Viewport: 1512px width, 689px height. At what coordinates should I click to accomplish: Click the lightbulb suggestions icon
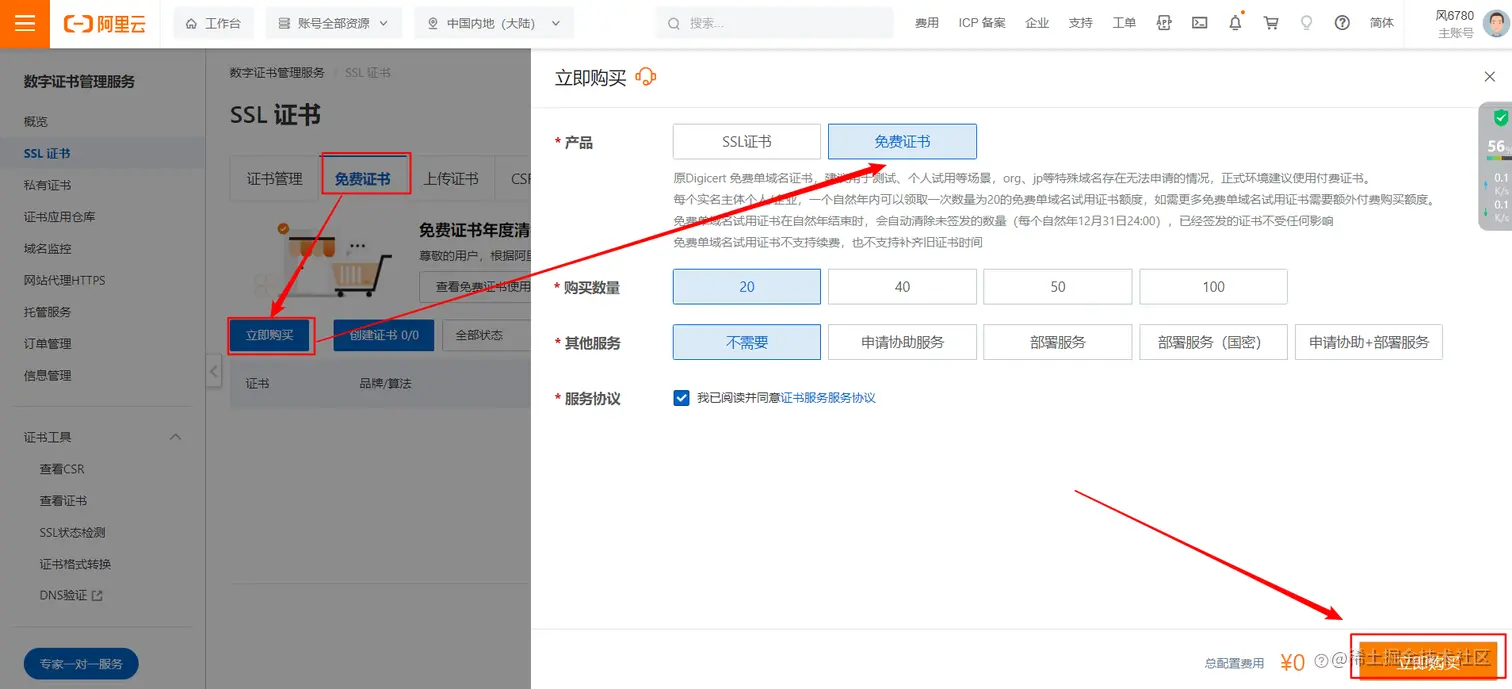(x=1306, y=23)
